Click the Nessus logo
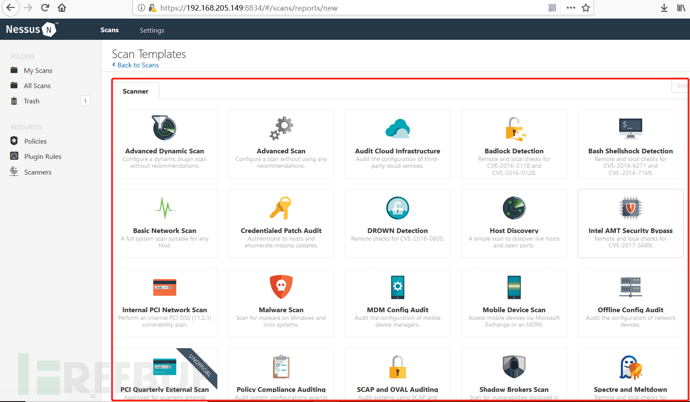The width and height of the screenshot is (690, 402). click(x=31, y=29)
